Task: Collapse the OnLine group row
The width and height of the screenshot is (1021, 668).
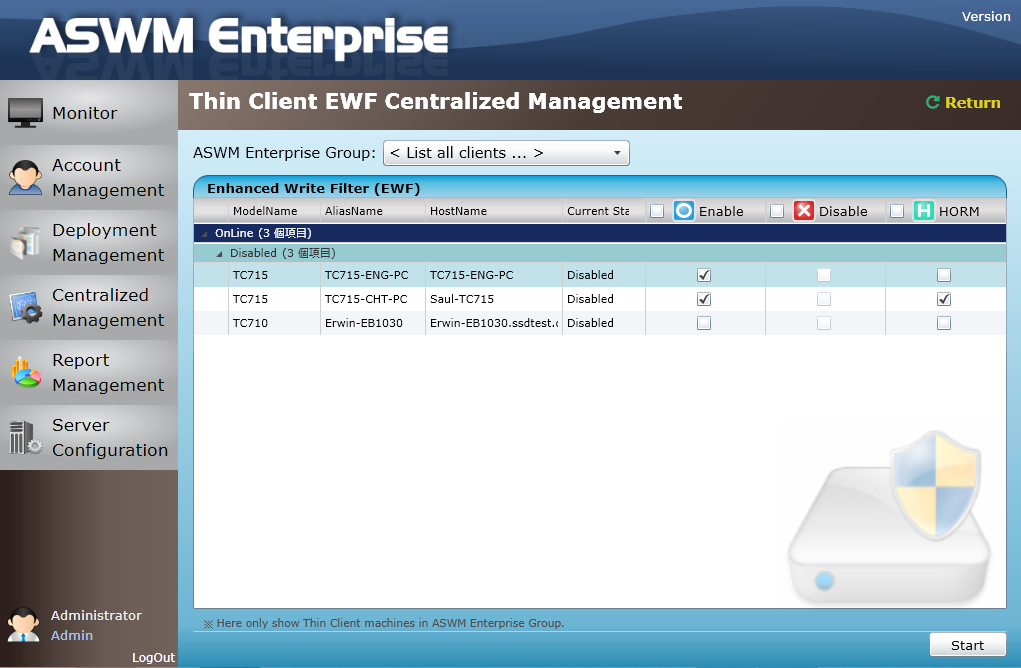Action: click(204, 234)
